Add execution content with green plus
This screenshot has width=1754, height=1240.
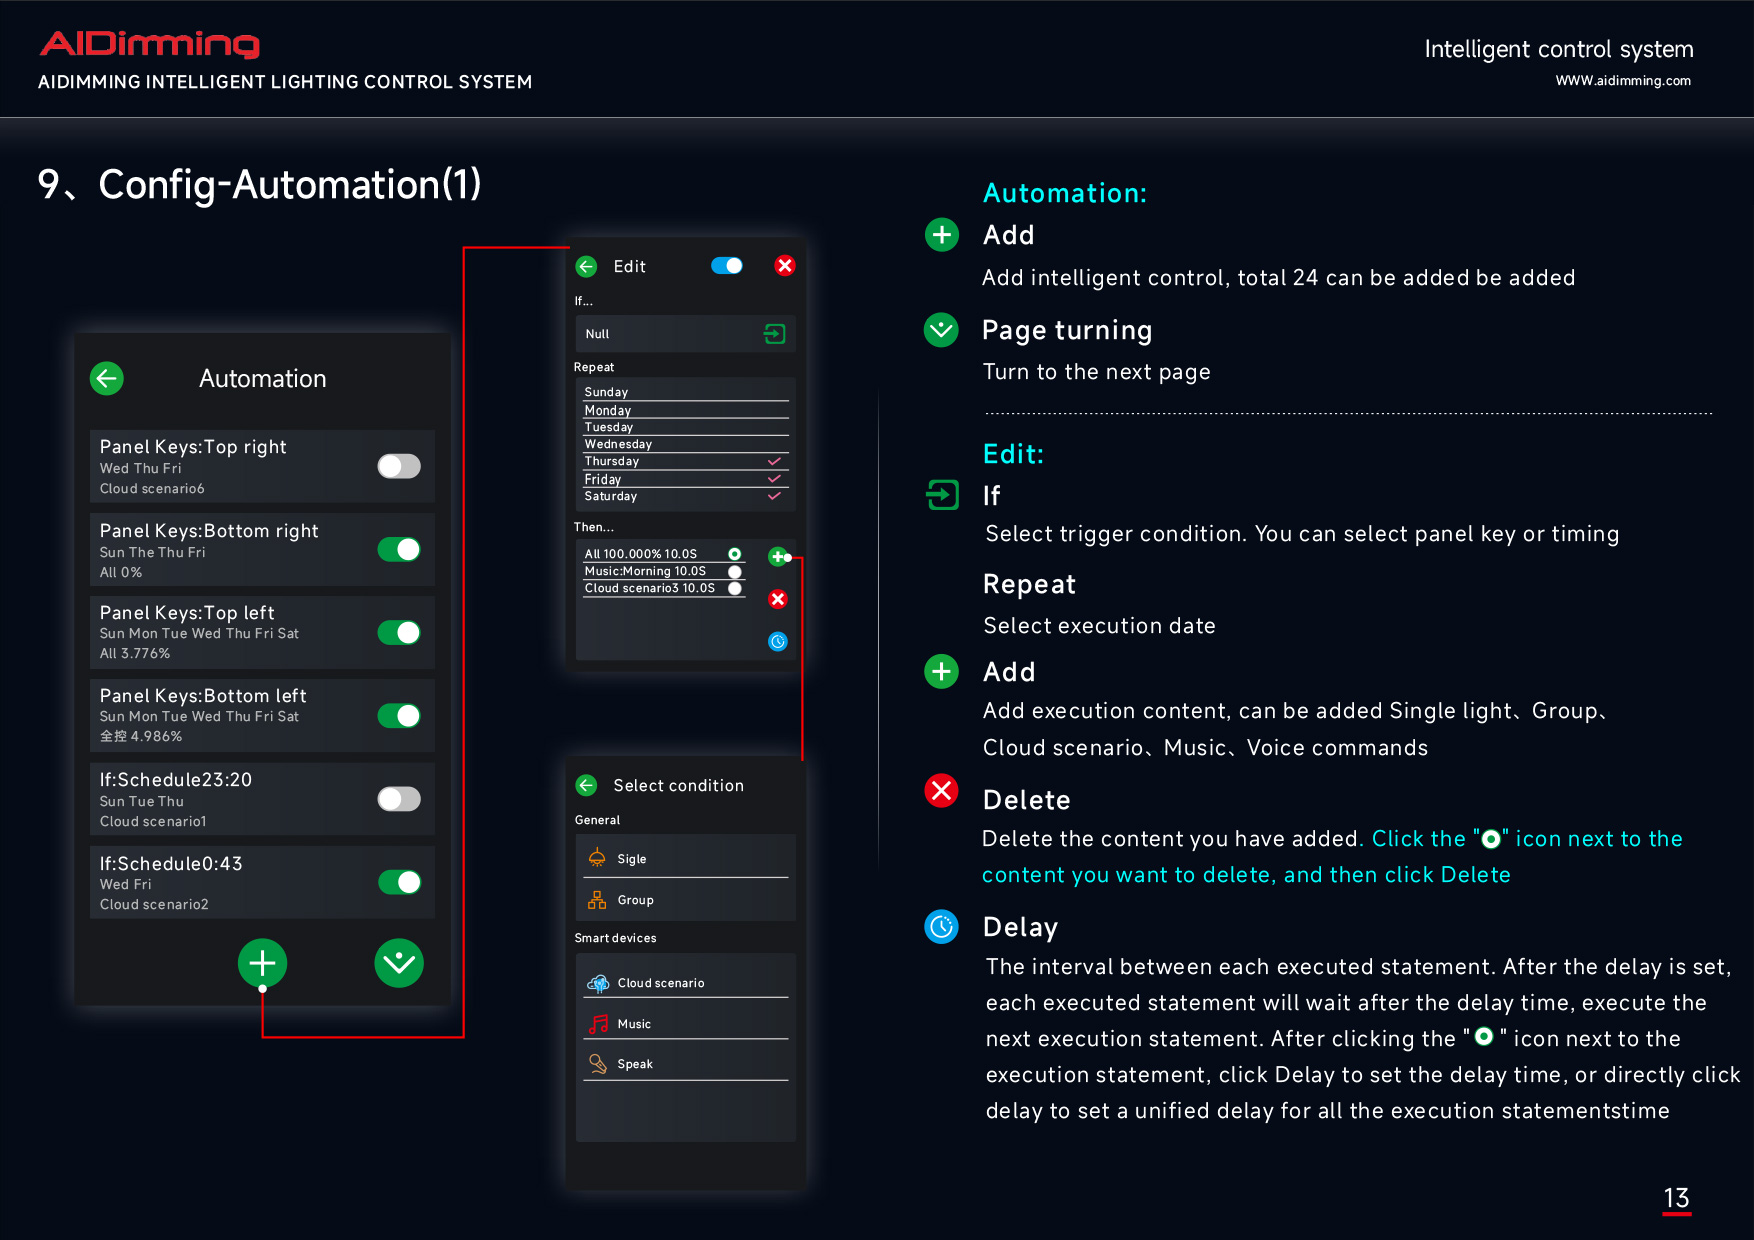pos(777,556)
